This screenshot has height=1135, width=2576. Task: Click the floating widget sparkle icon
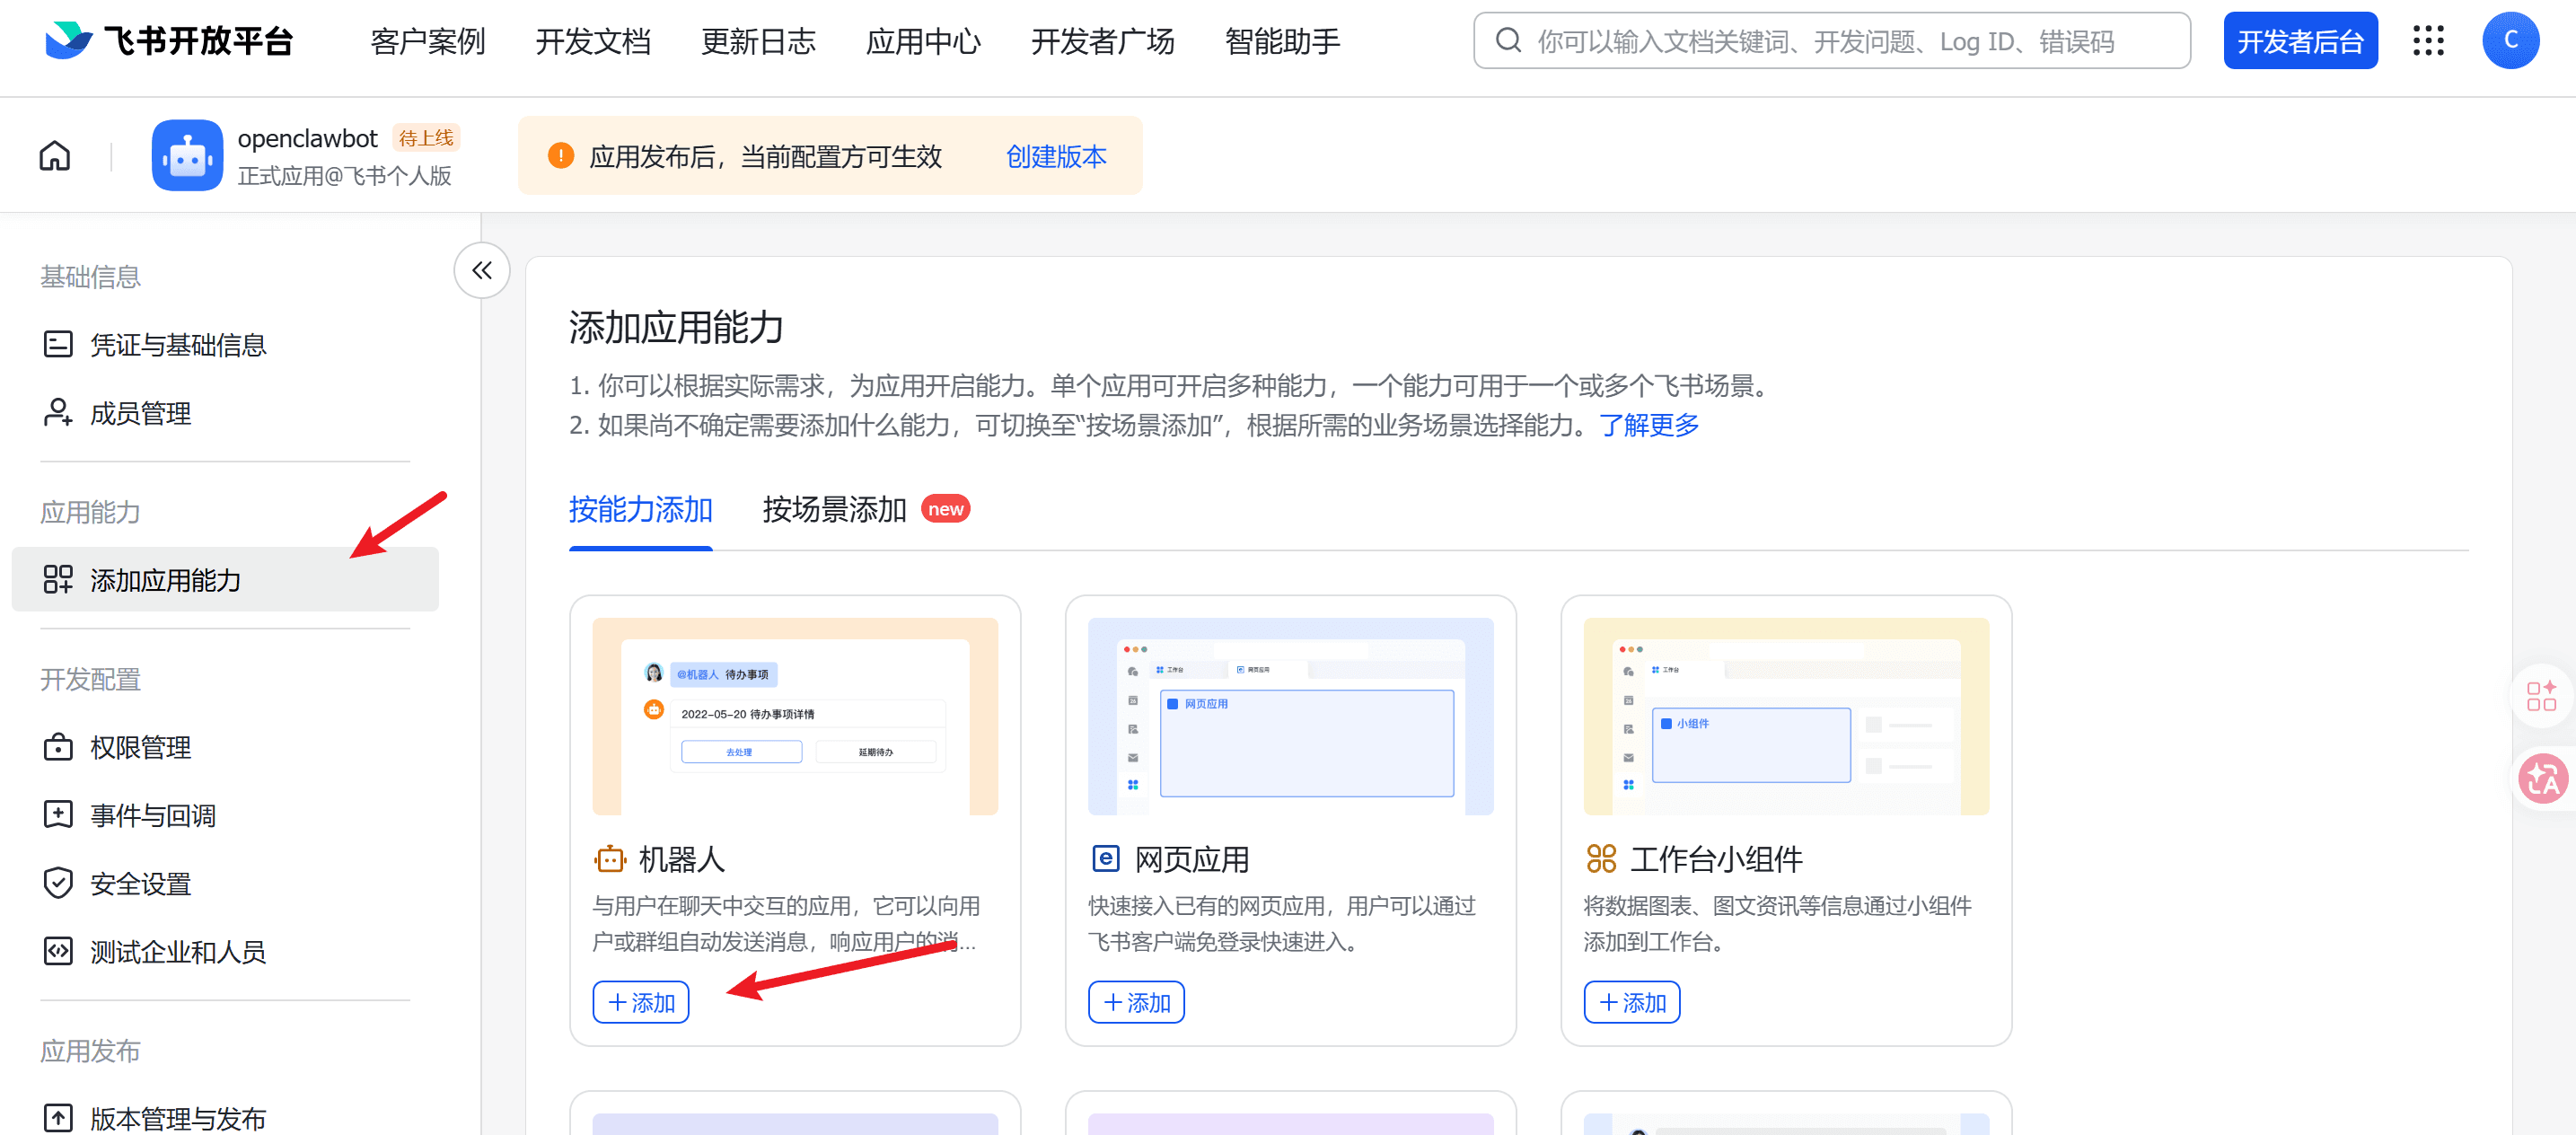pyautogui.click(x=2541, y=695)
